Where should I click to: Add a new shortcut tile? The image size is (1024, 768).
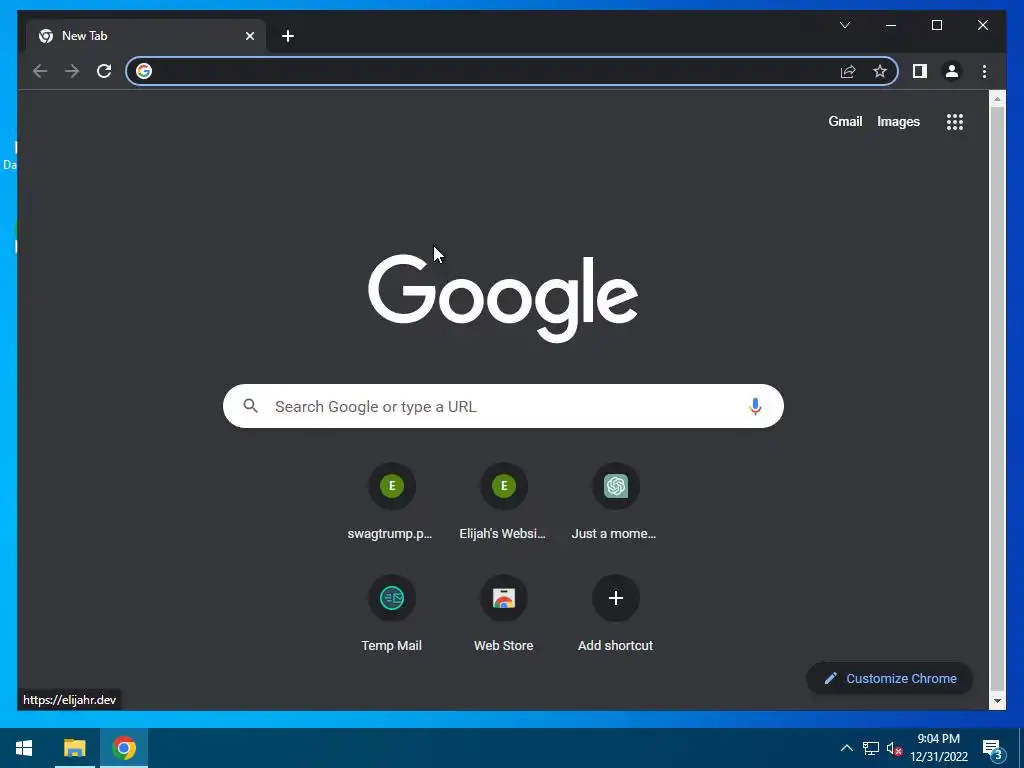click(615, 615)
